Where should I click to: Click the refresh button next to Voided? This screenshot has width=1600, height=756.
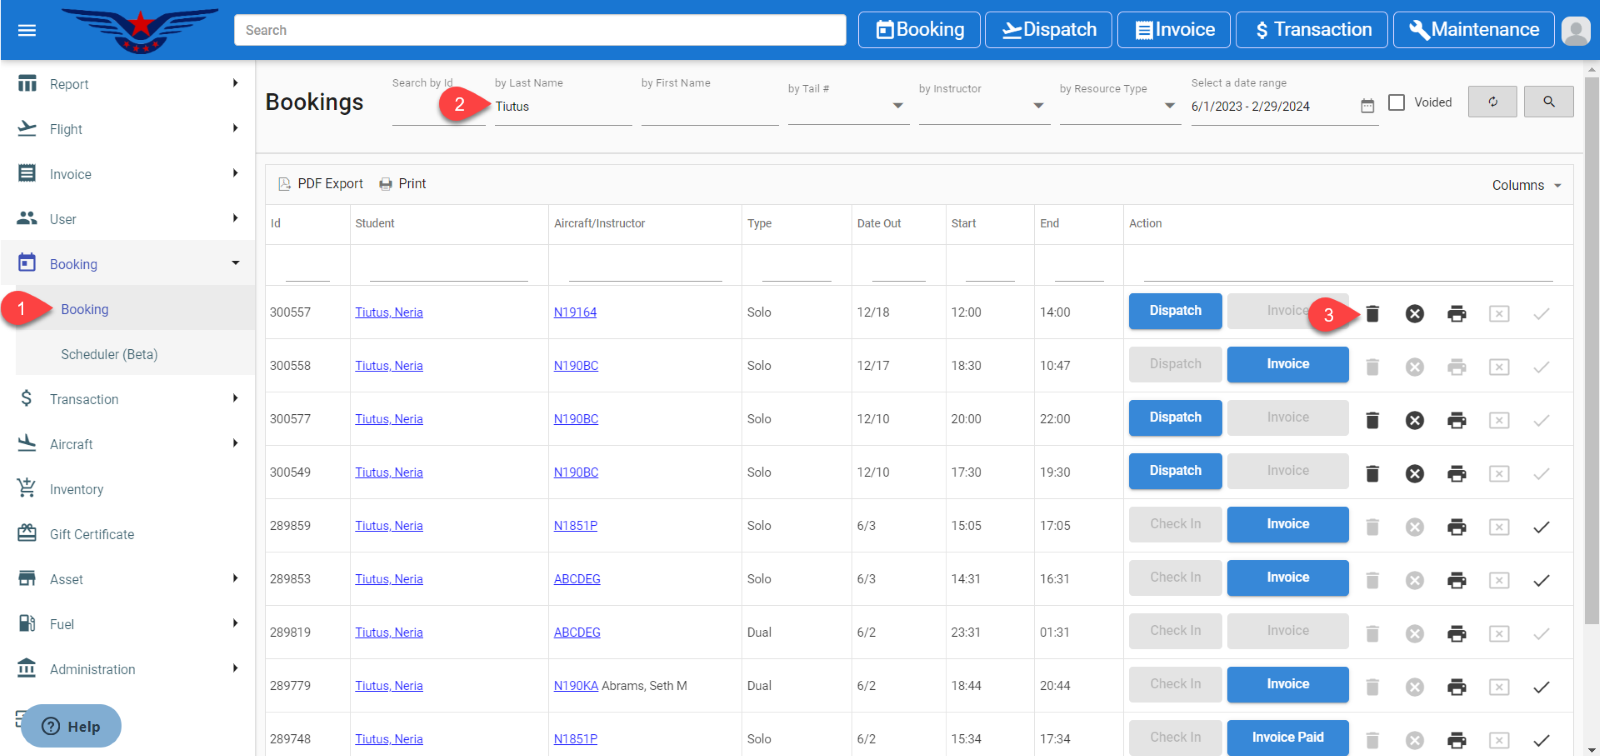click(x=1492, y=102)
